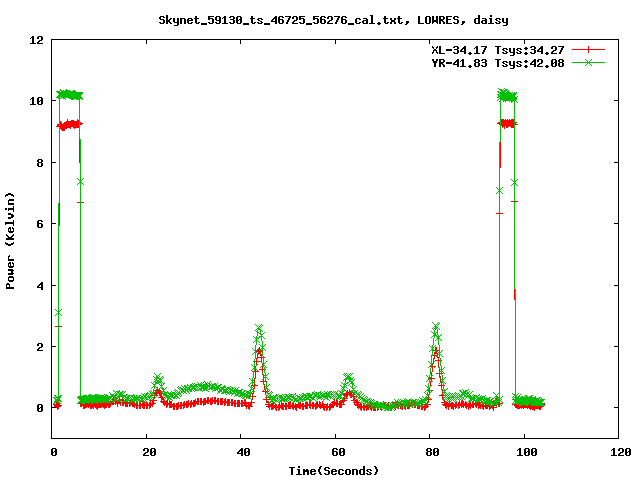The image size is (640, 480).
Task: Click the XL-34.17 Tsys:34.27 legend entry
Action: 498,50
